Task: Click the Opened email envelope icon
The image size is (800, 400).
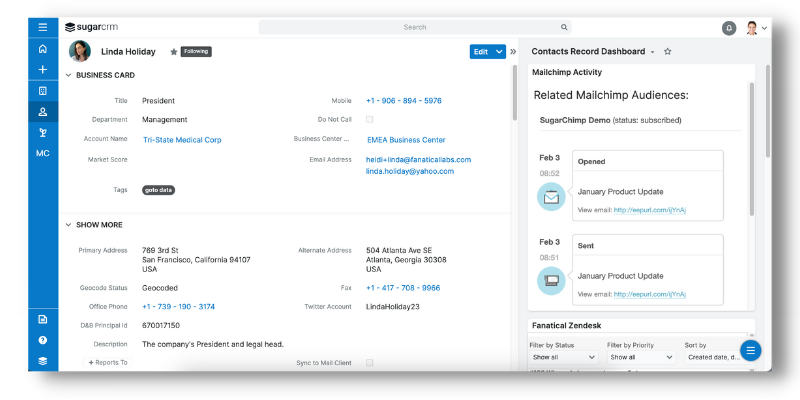Action: pos(551,196)
